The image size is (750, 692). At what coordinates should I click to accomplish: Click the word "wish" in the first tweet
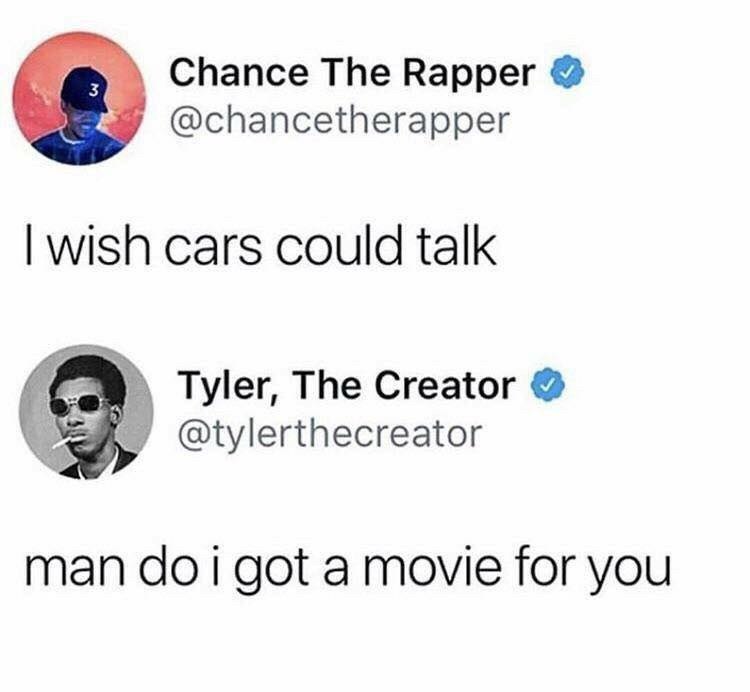pos(99,248)
